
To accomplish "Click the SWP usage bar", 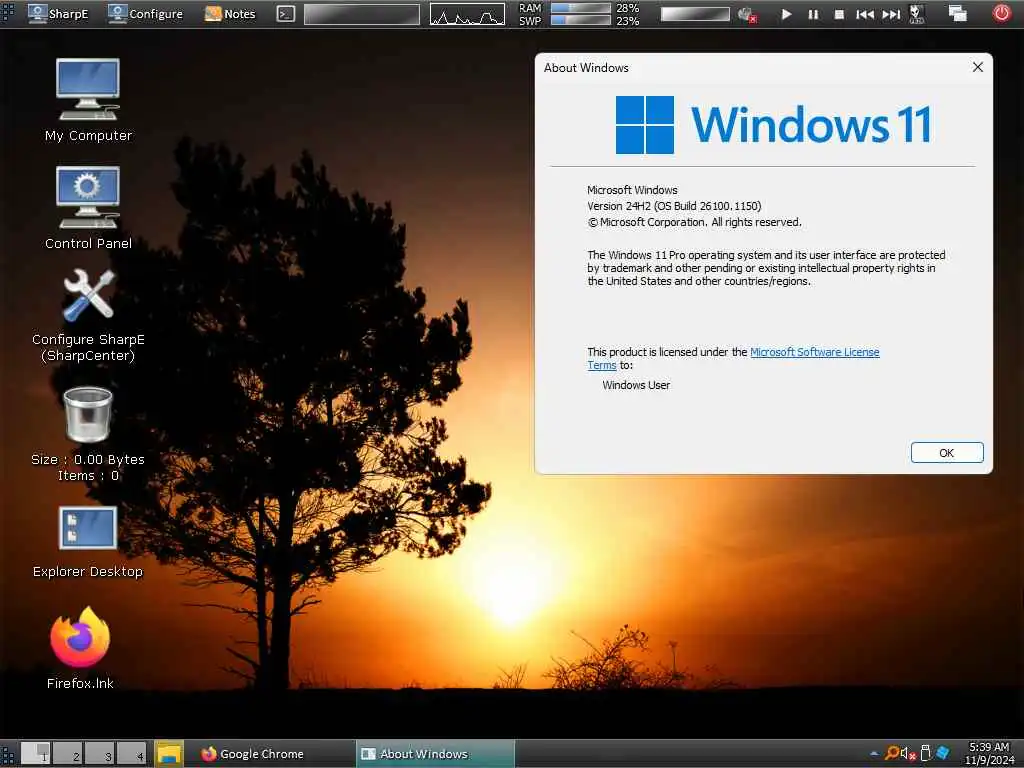I will click(580, 20).
